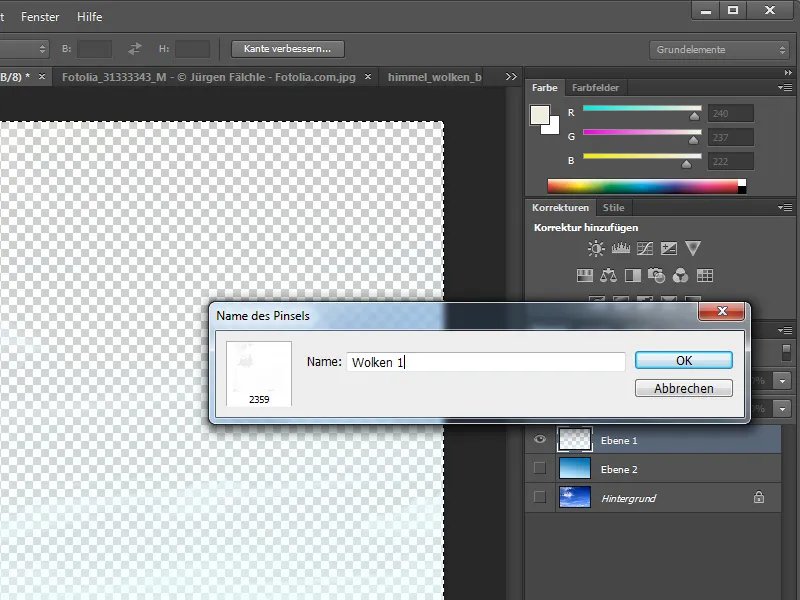800x600 pixels.
Task: Open the Korrekturen panel flyout menu
Action: tap(785, 208)
